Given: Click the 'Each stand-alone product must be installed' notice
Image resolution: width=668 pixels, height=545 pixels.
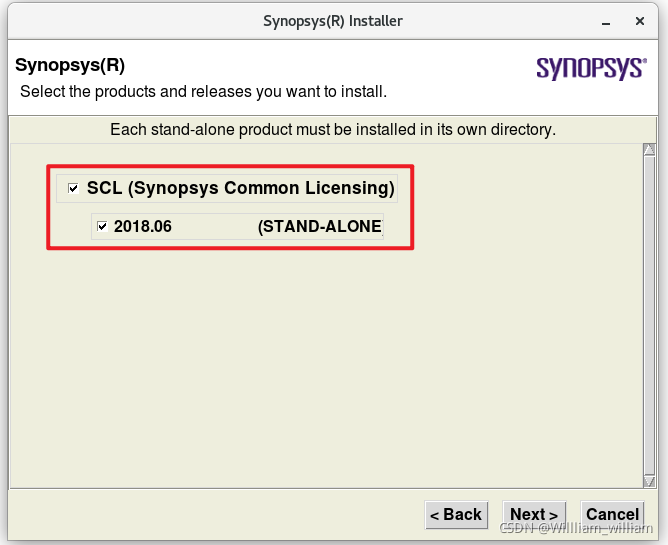Looking at the screenshot, I should point(333,130).
